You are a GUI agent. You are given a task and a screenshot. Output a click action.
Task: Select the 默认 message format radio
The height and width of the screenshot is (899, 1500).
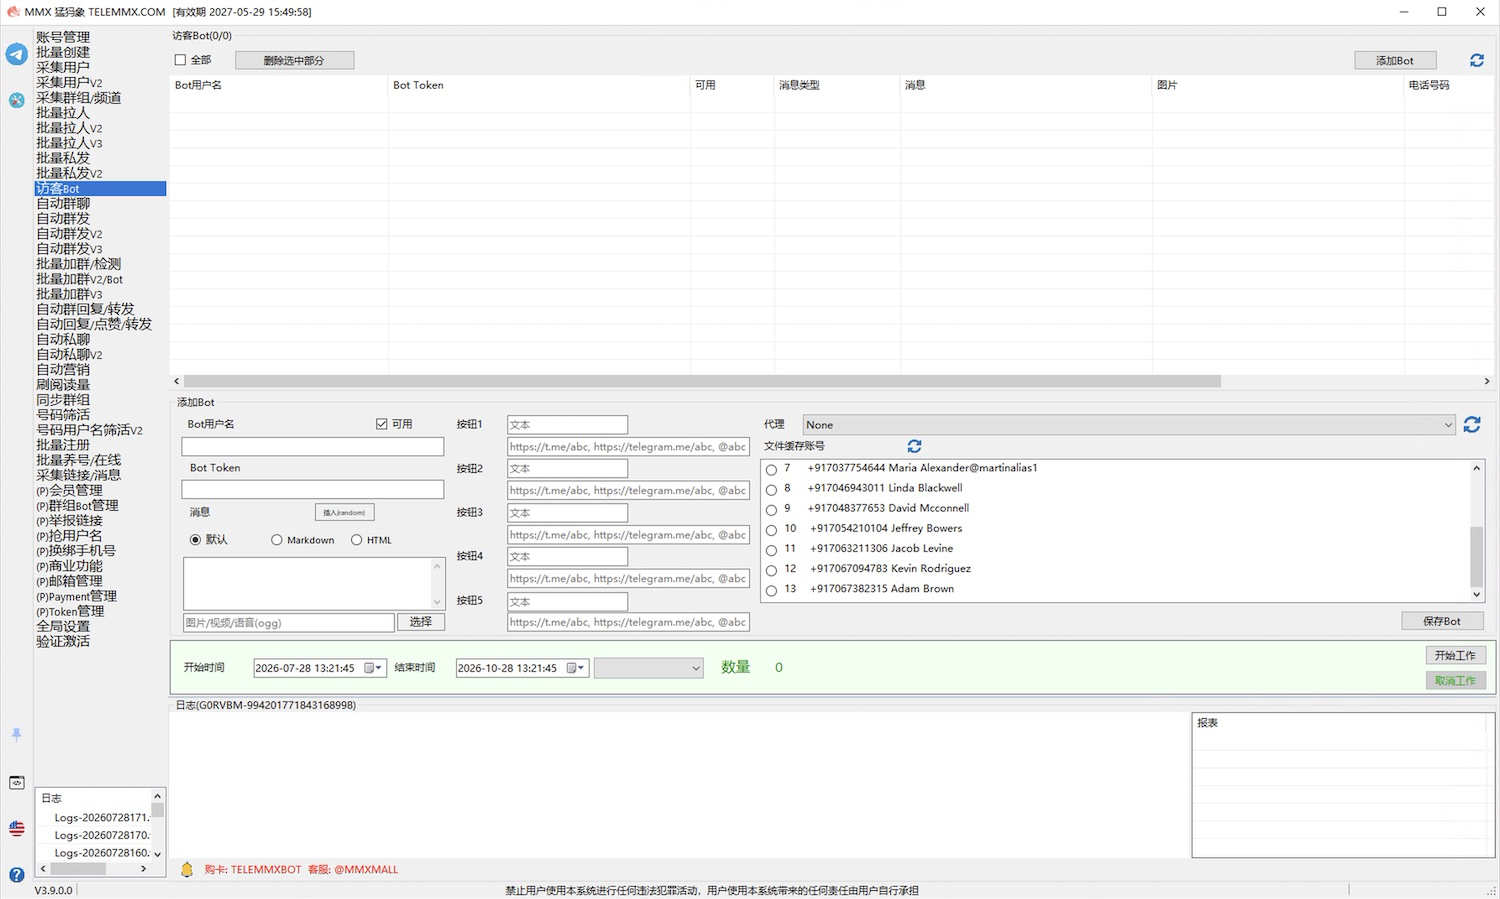[x=195, y=540]
